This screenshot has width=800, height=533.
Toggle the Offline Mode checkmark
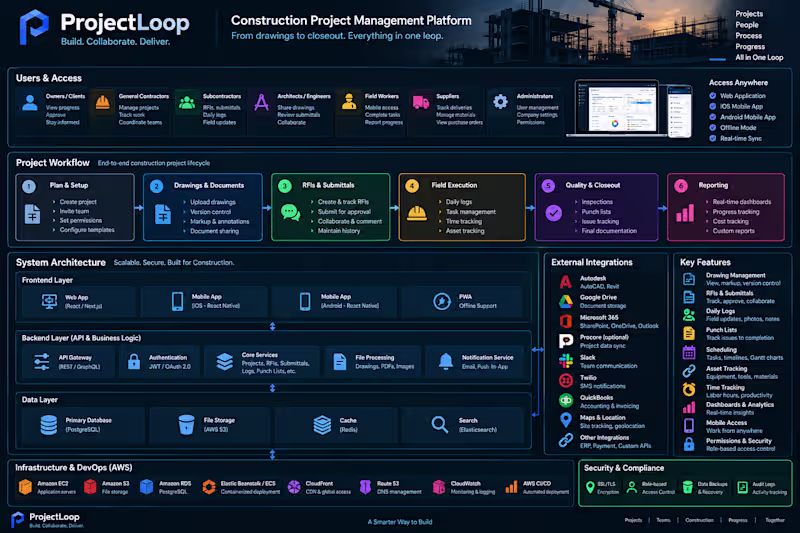click(713, 128)
